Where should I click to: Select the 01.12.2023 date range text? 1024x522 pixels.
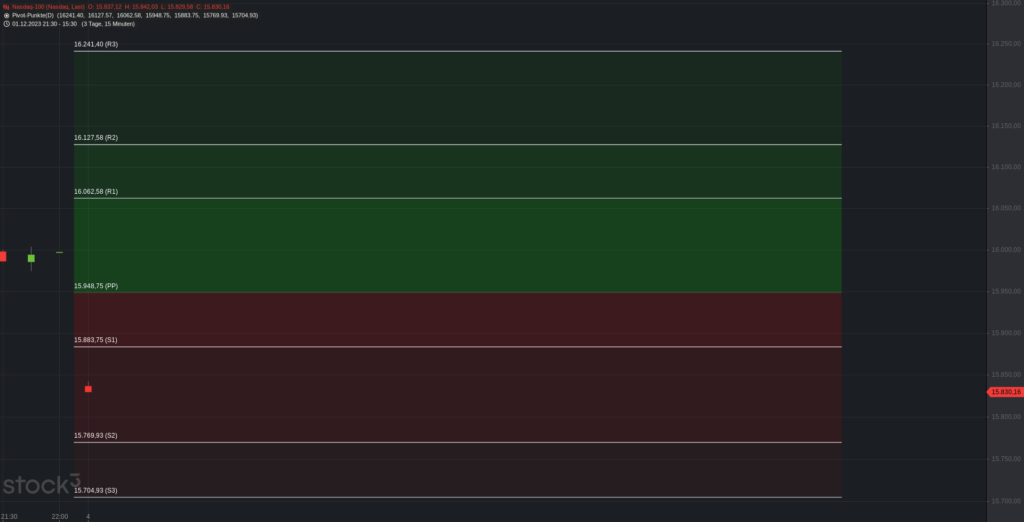tap(44, 24)
